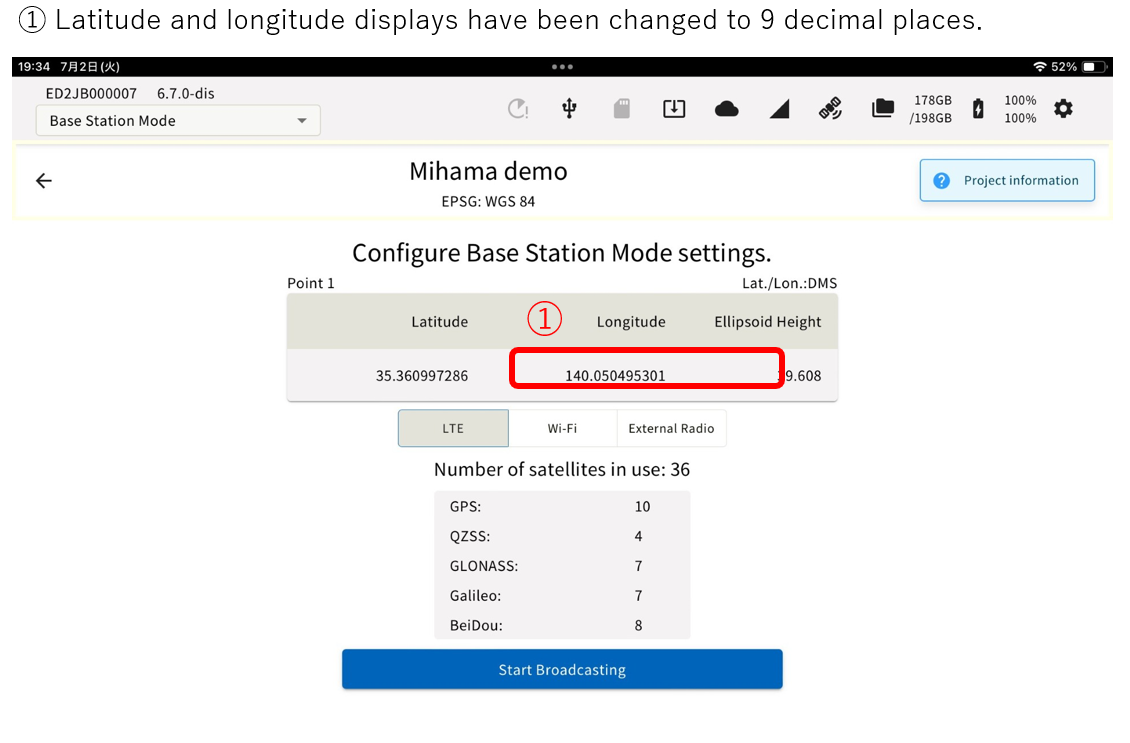Open the storage folders icon
Image resolution: width=1130 pixels, height=743 pixels.
coord(883,109)
